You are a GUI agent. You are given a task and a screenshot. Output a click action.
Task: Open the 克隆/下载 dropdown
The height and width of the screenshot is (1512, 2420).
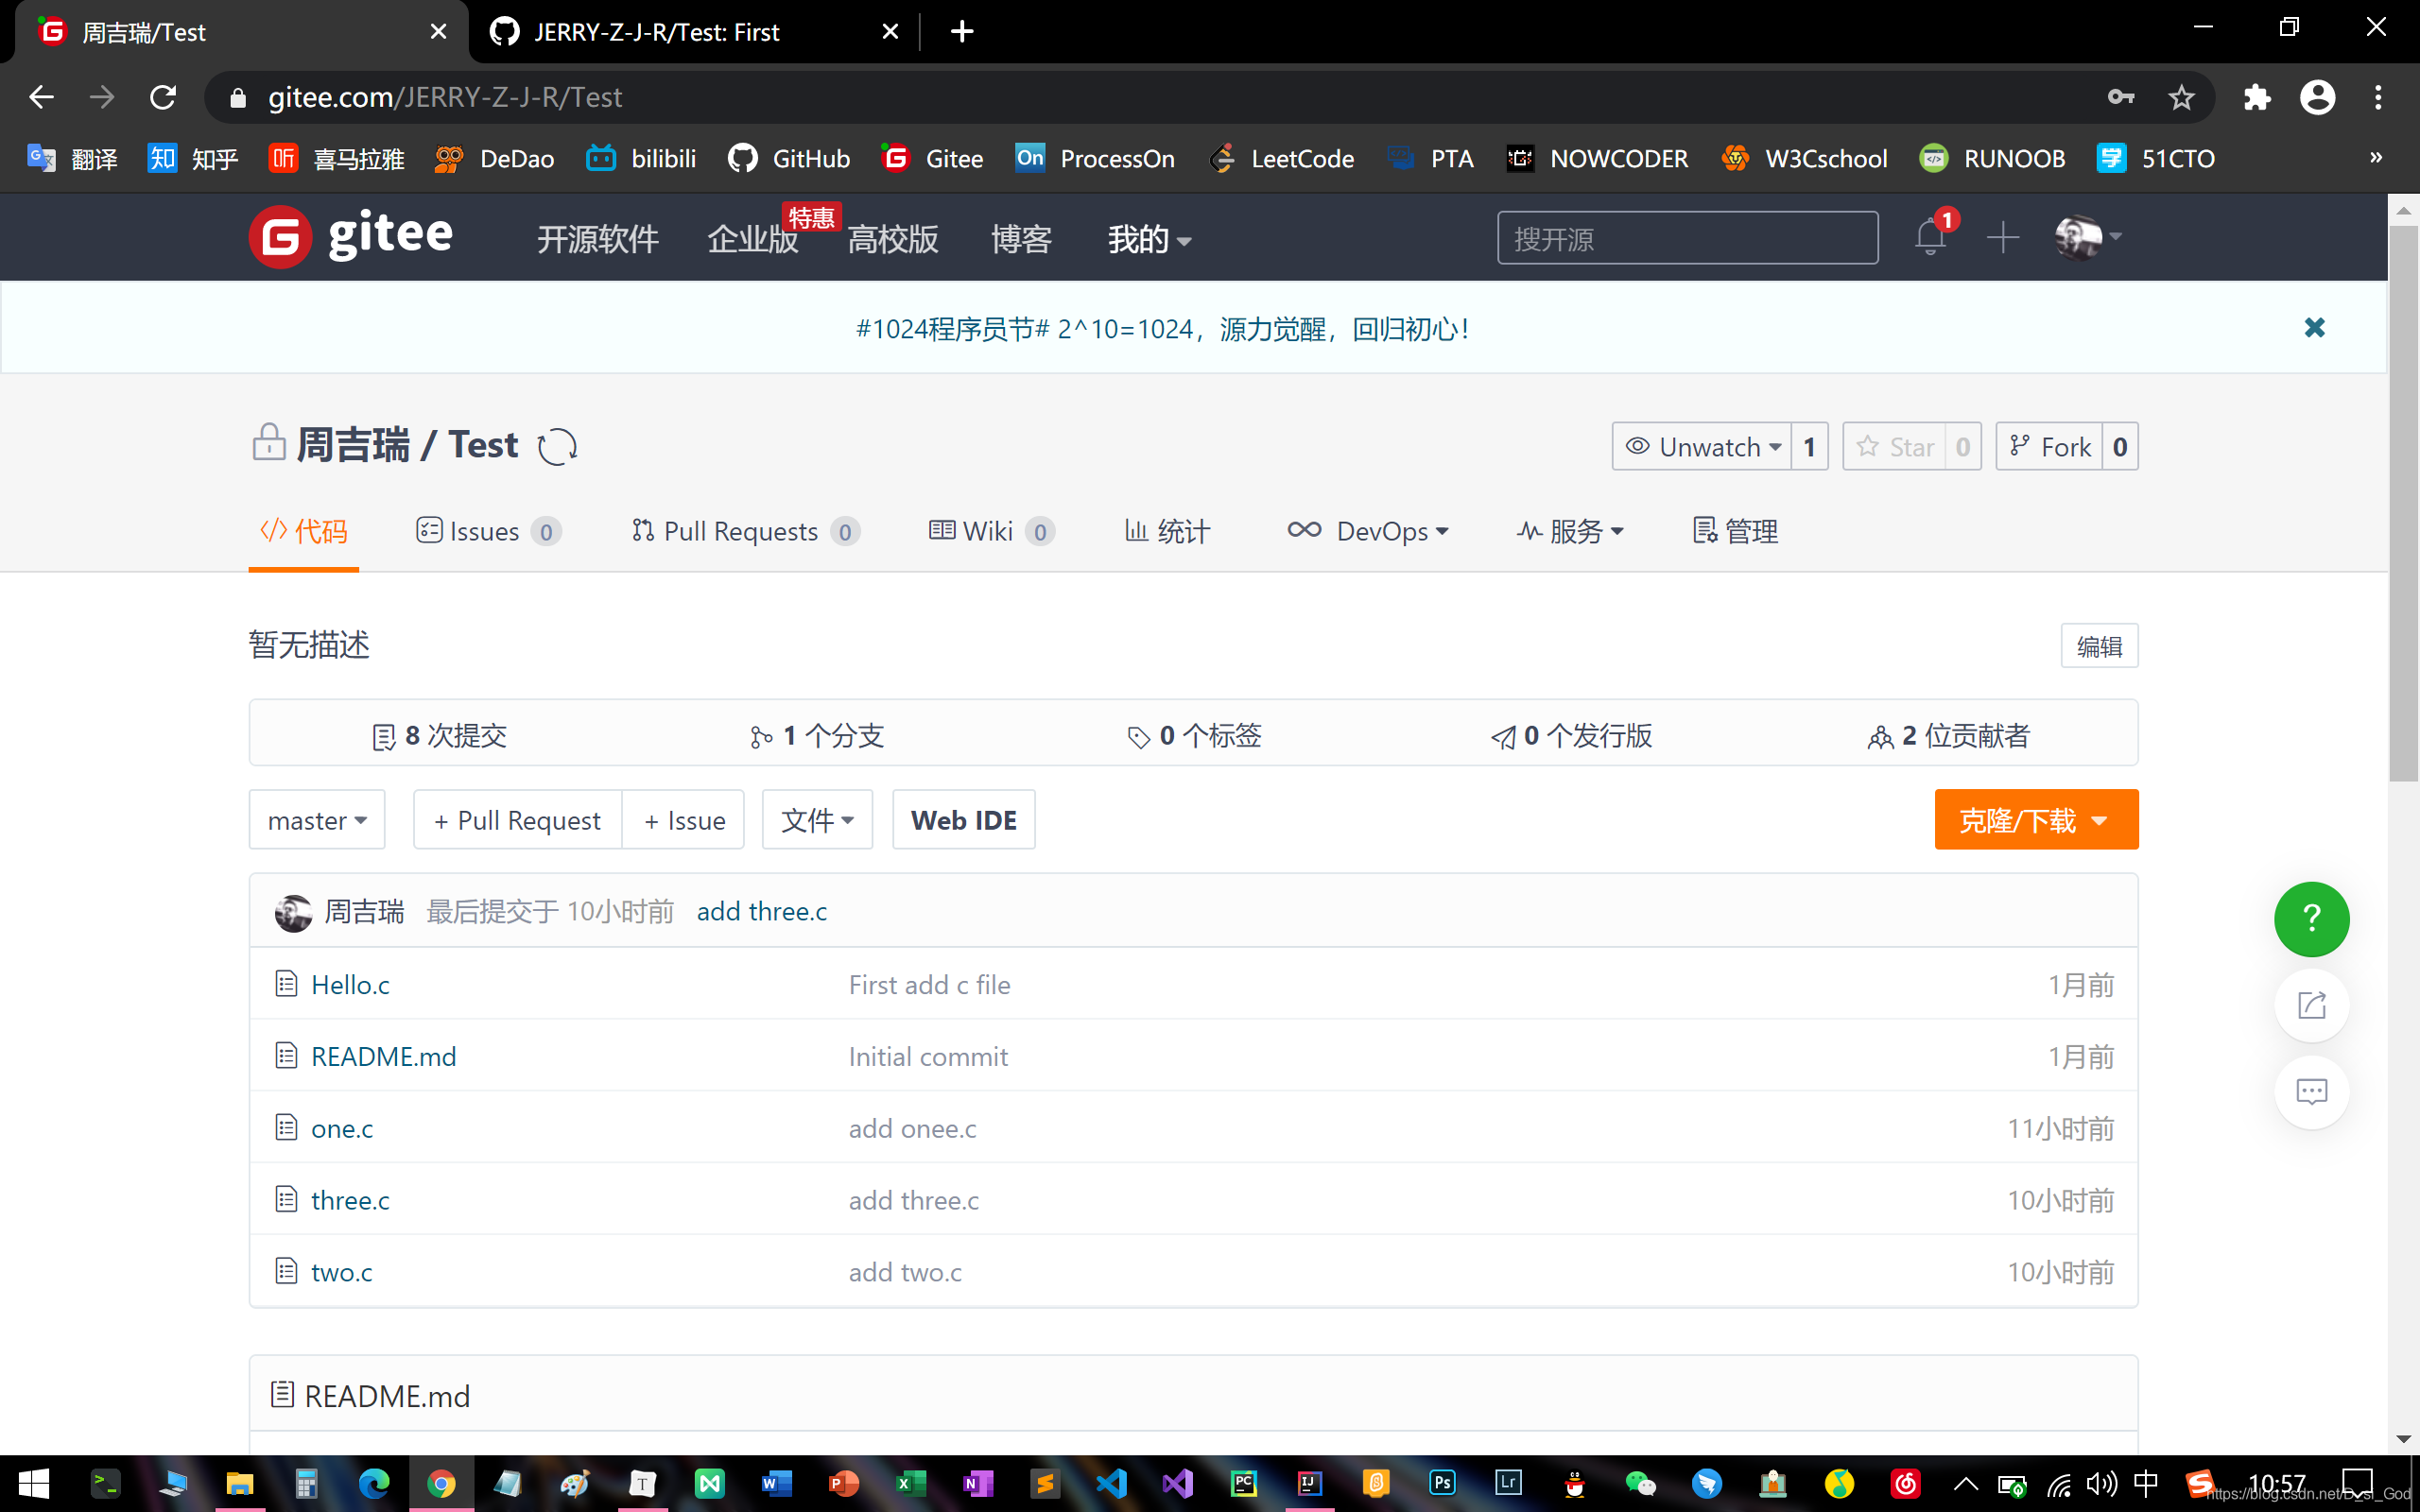[x=2035, y=820]
